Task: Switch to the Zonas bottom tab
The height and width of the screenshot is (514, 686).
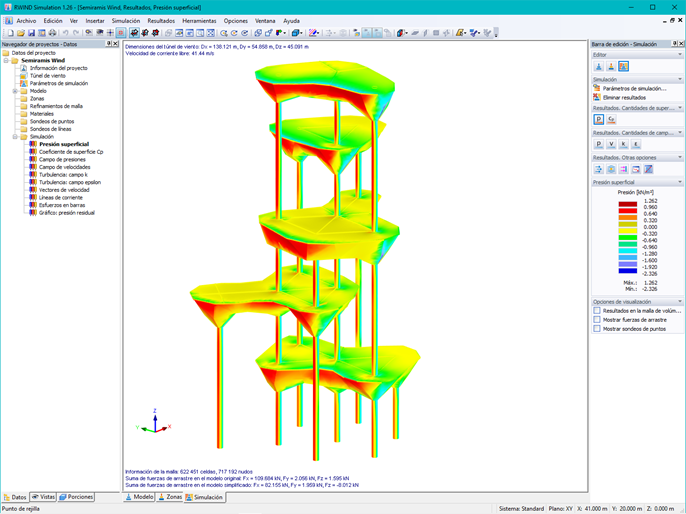Action: click(170, 497)
